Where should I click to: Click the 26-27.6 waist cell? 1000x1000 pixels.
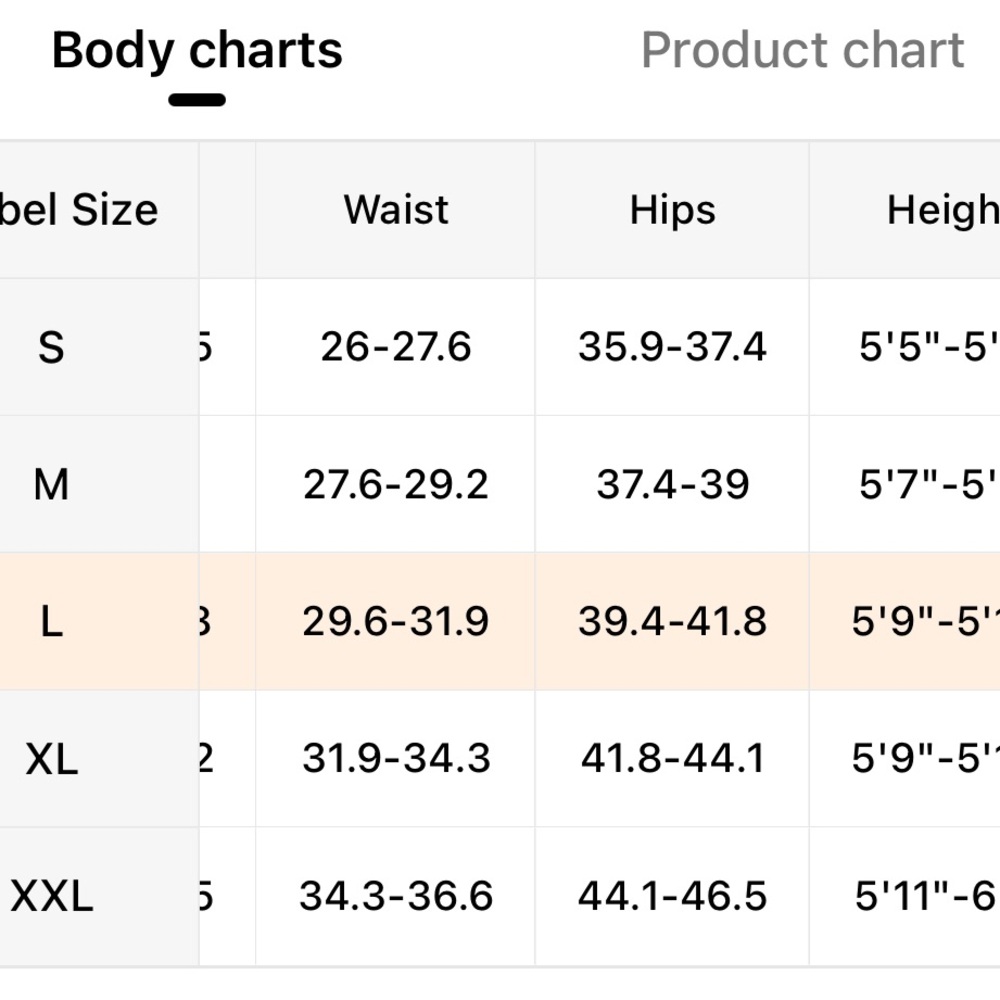395,348
